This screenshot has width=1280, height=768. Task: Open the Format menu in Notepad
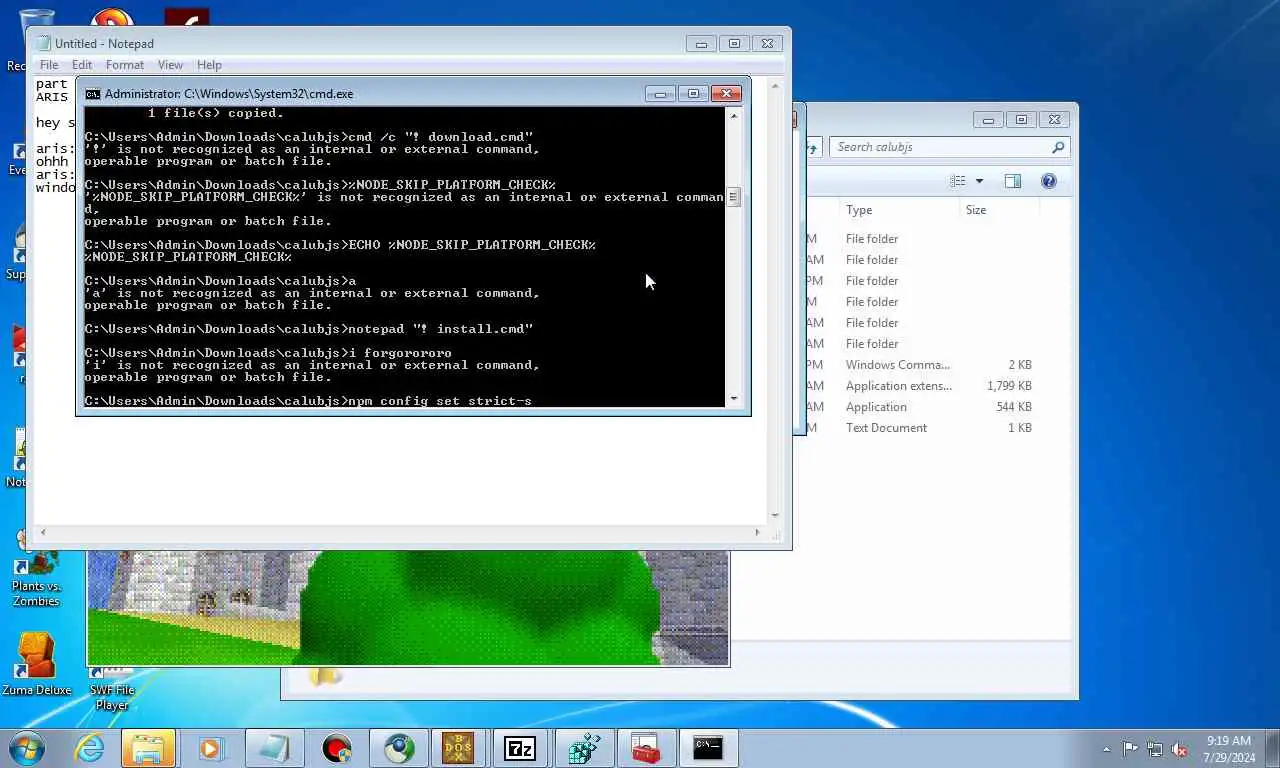click(x=125, y=65)
